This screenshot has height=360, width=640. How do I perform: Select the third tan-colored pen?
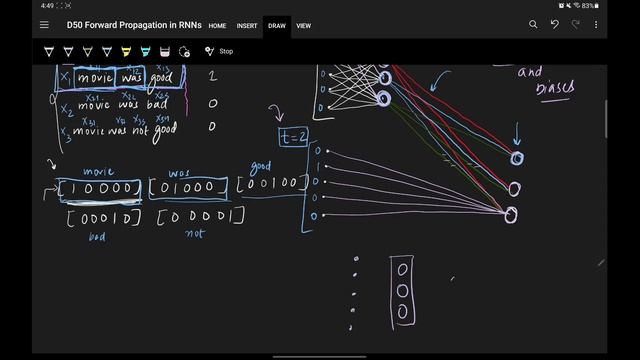tap(87, 51)
